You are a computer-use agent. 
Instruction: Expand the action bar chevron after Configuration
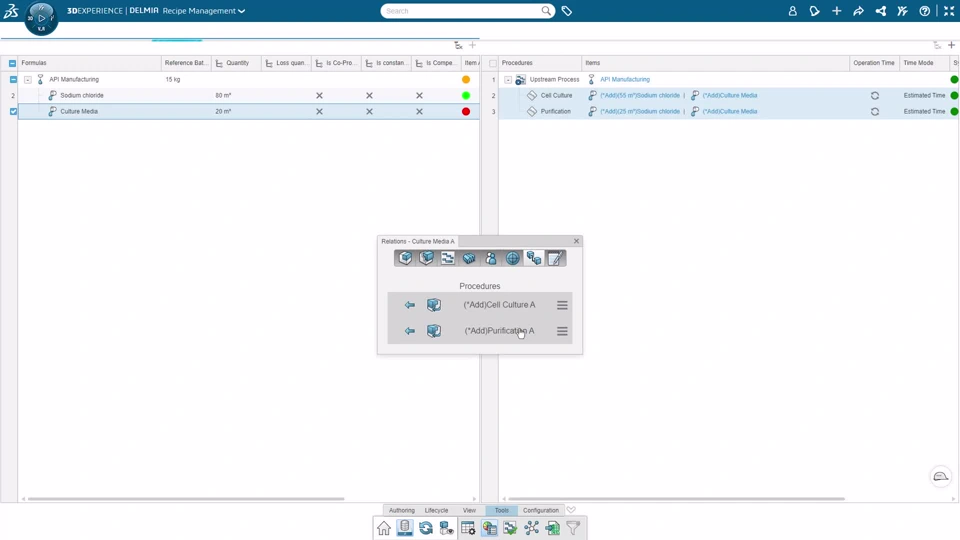pyautogui.click(x=571, y=510)
